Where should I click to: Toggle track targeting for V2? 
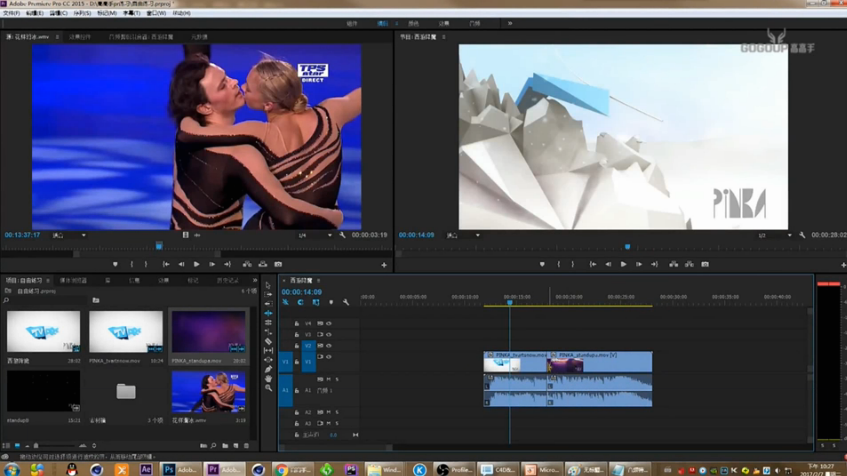point(308,346)
